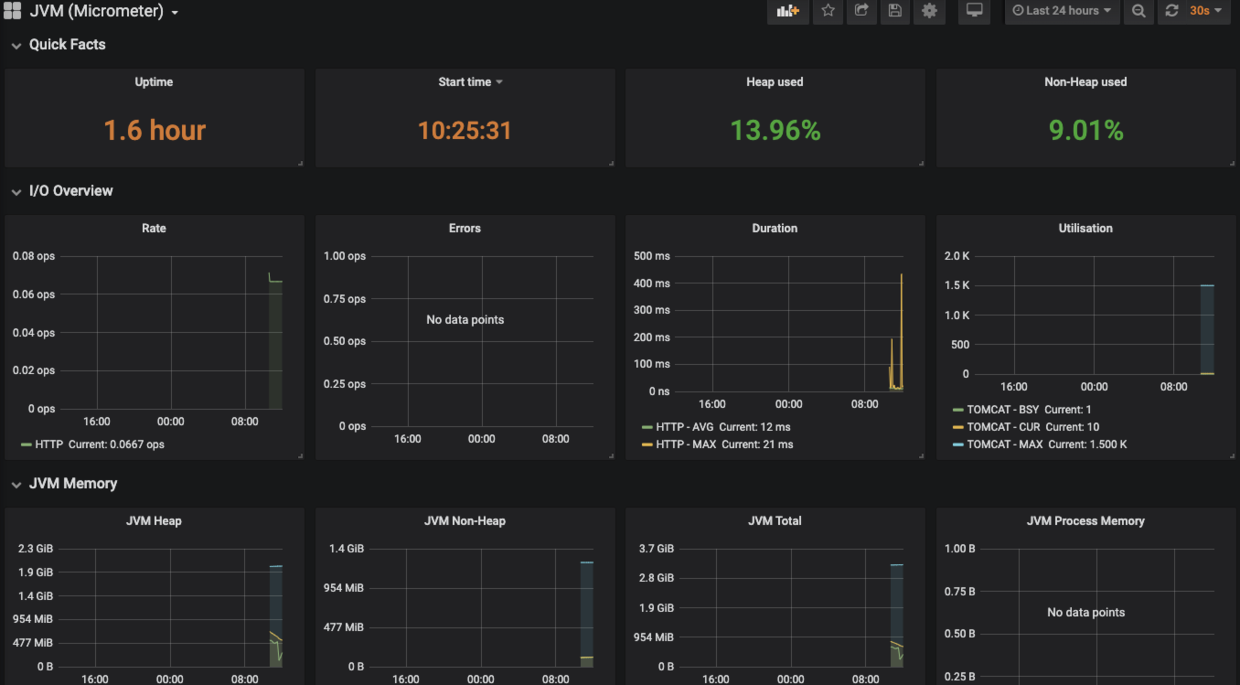Save the dashboard with floppy icon
Screen dimensions: 1240x685
(895, 11)
